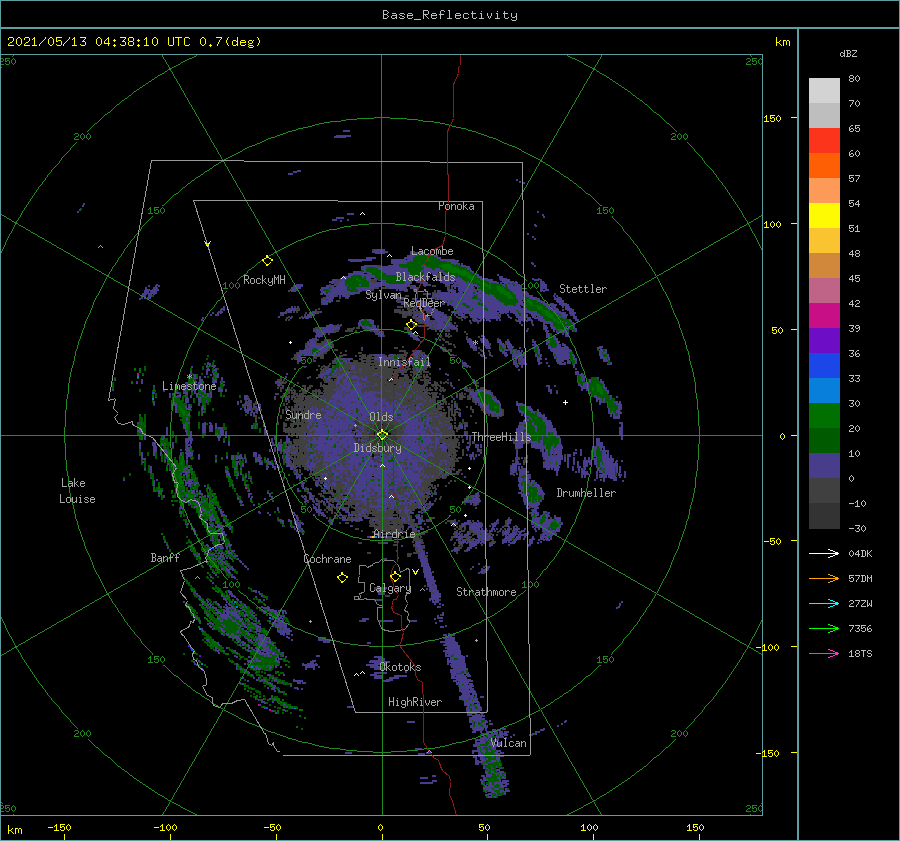Pick the magenta 39-42 dBZ swatch

824,316
